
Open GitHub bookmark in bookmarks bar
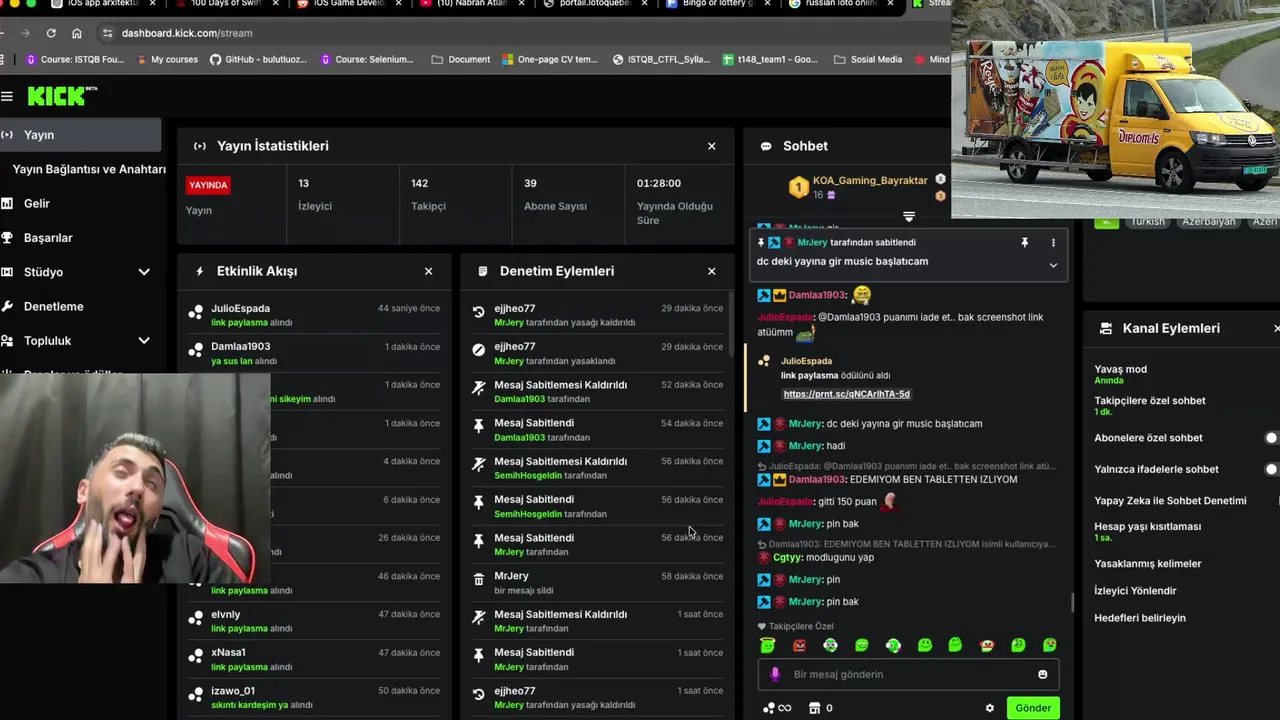(260, 59)
